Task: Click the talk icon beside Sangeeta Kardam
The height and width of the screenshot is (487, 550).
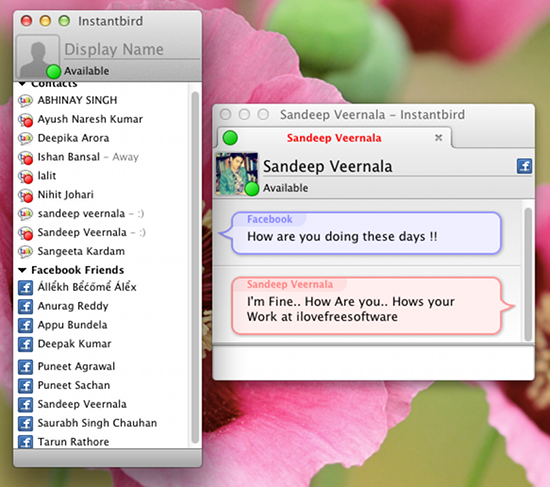Action: [25, 251]
